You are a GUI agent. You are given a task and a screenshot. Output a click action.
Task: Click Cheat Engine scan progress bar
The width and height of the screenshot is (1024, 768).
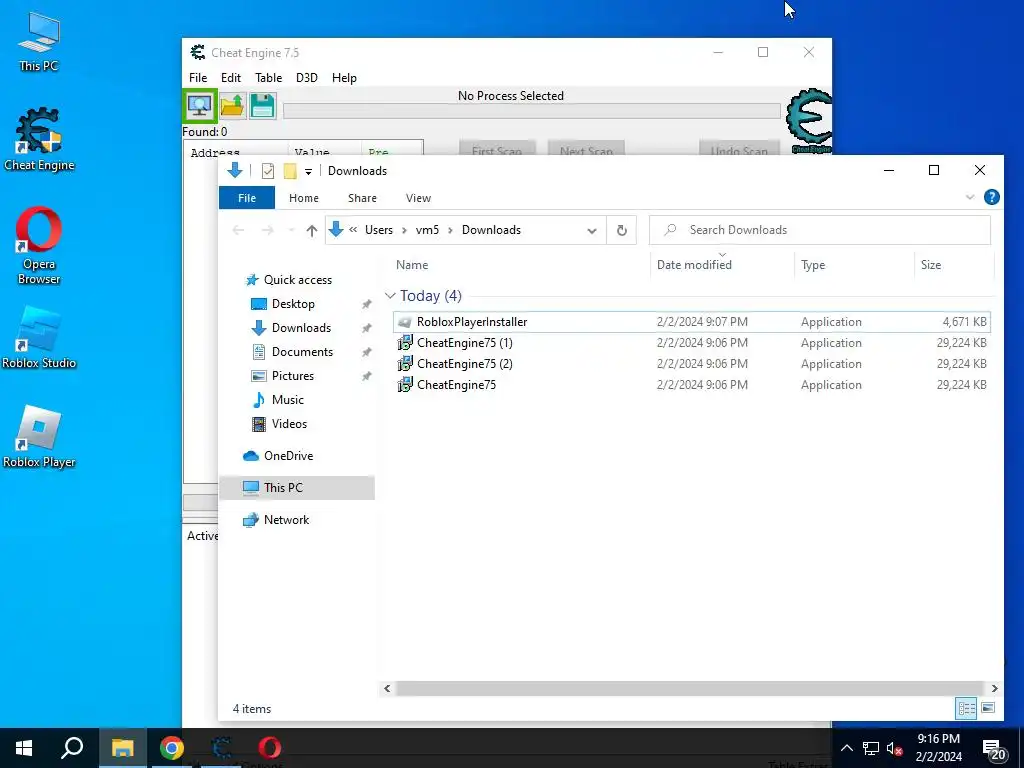(532, 111)
